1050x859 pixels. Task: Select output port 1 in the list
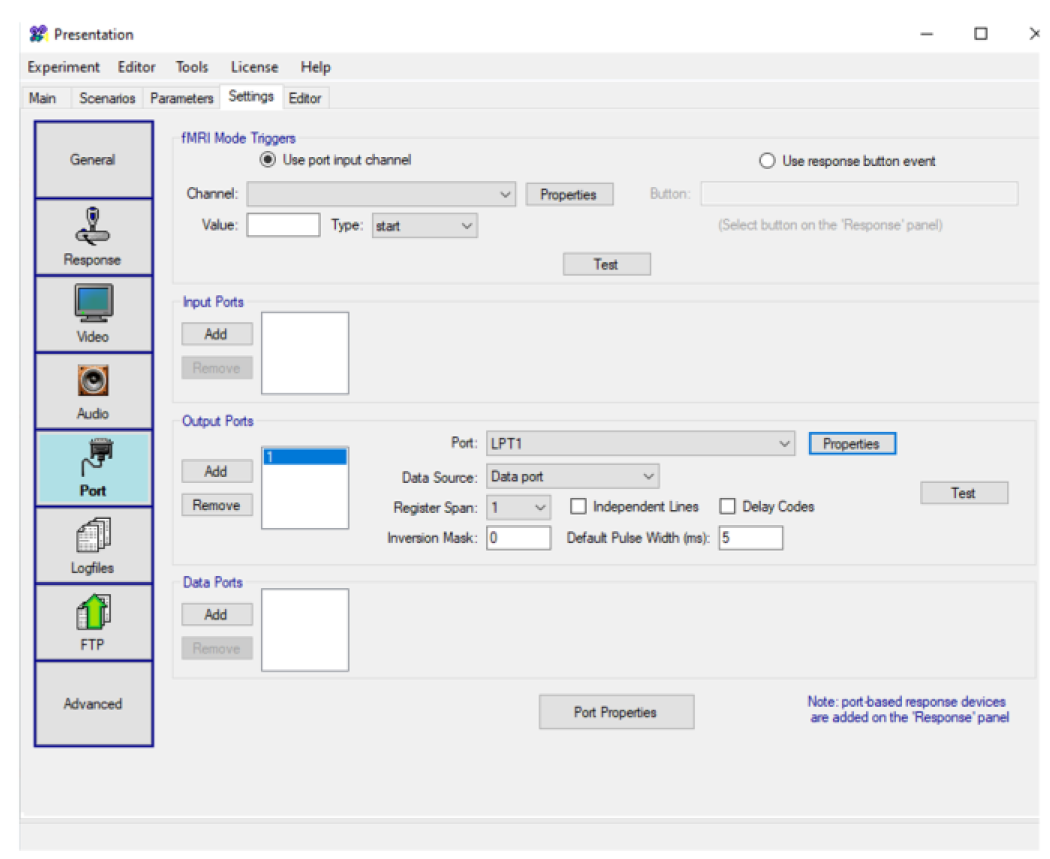pyautogui.click(x=305, y=457)
